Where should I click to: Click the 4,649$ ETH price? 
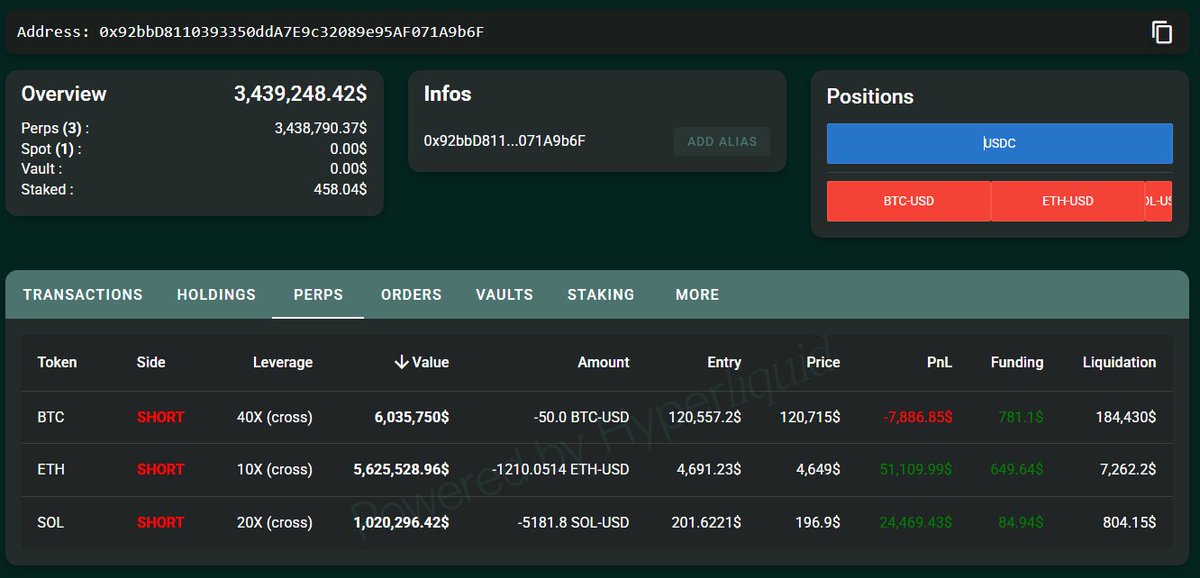818,469
